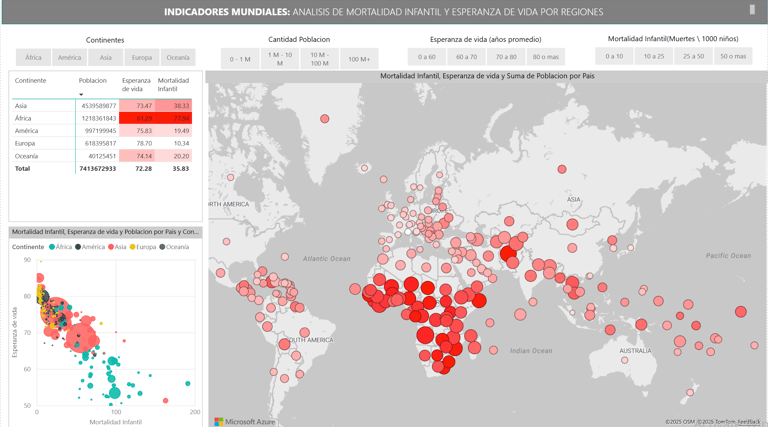Click the rightmost teal bubble in scatter chart
Screen dimensions: 768x427
tap(188, 383)
